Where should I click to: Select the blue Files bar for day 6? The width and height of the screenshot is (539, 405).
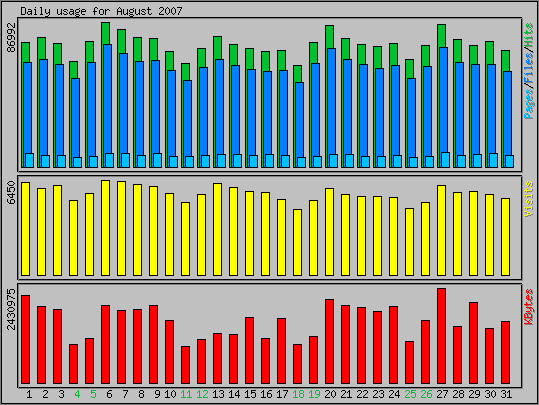point(108,98)
